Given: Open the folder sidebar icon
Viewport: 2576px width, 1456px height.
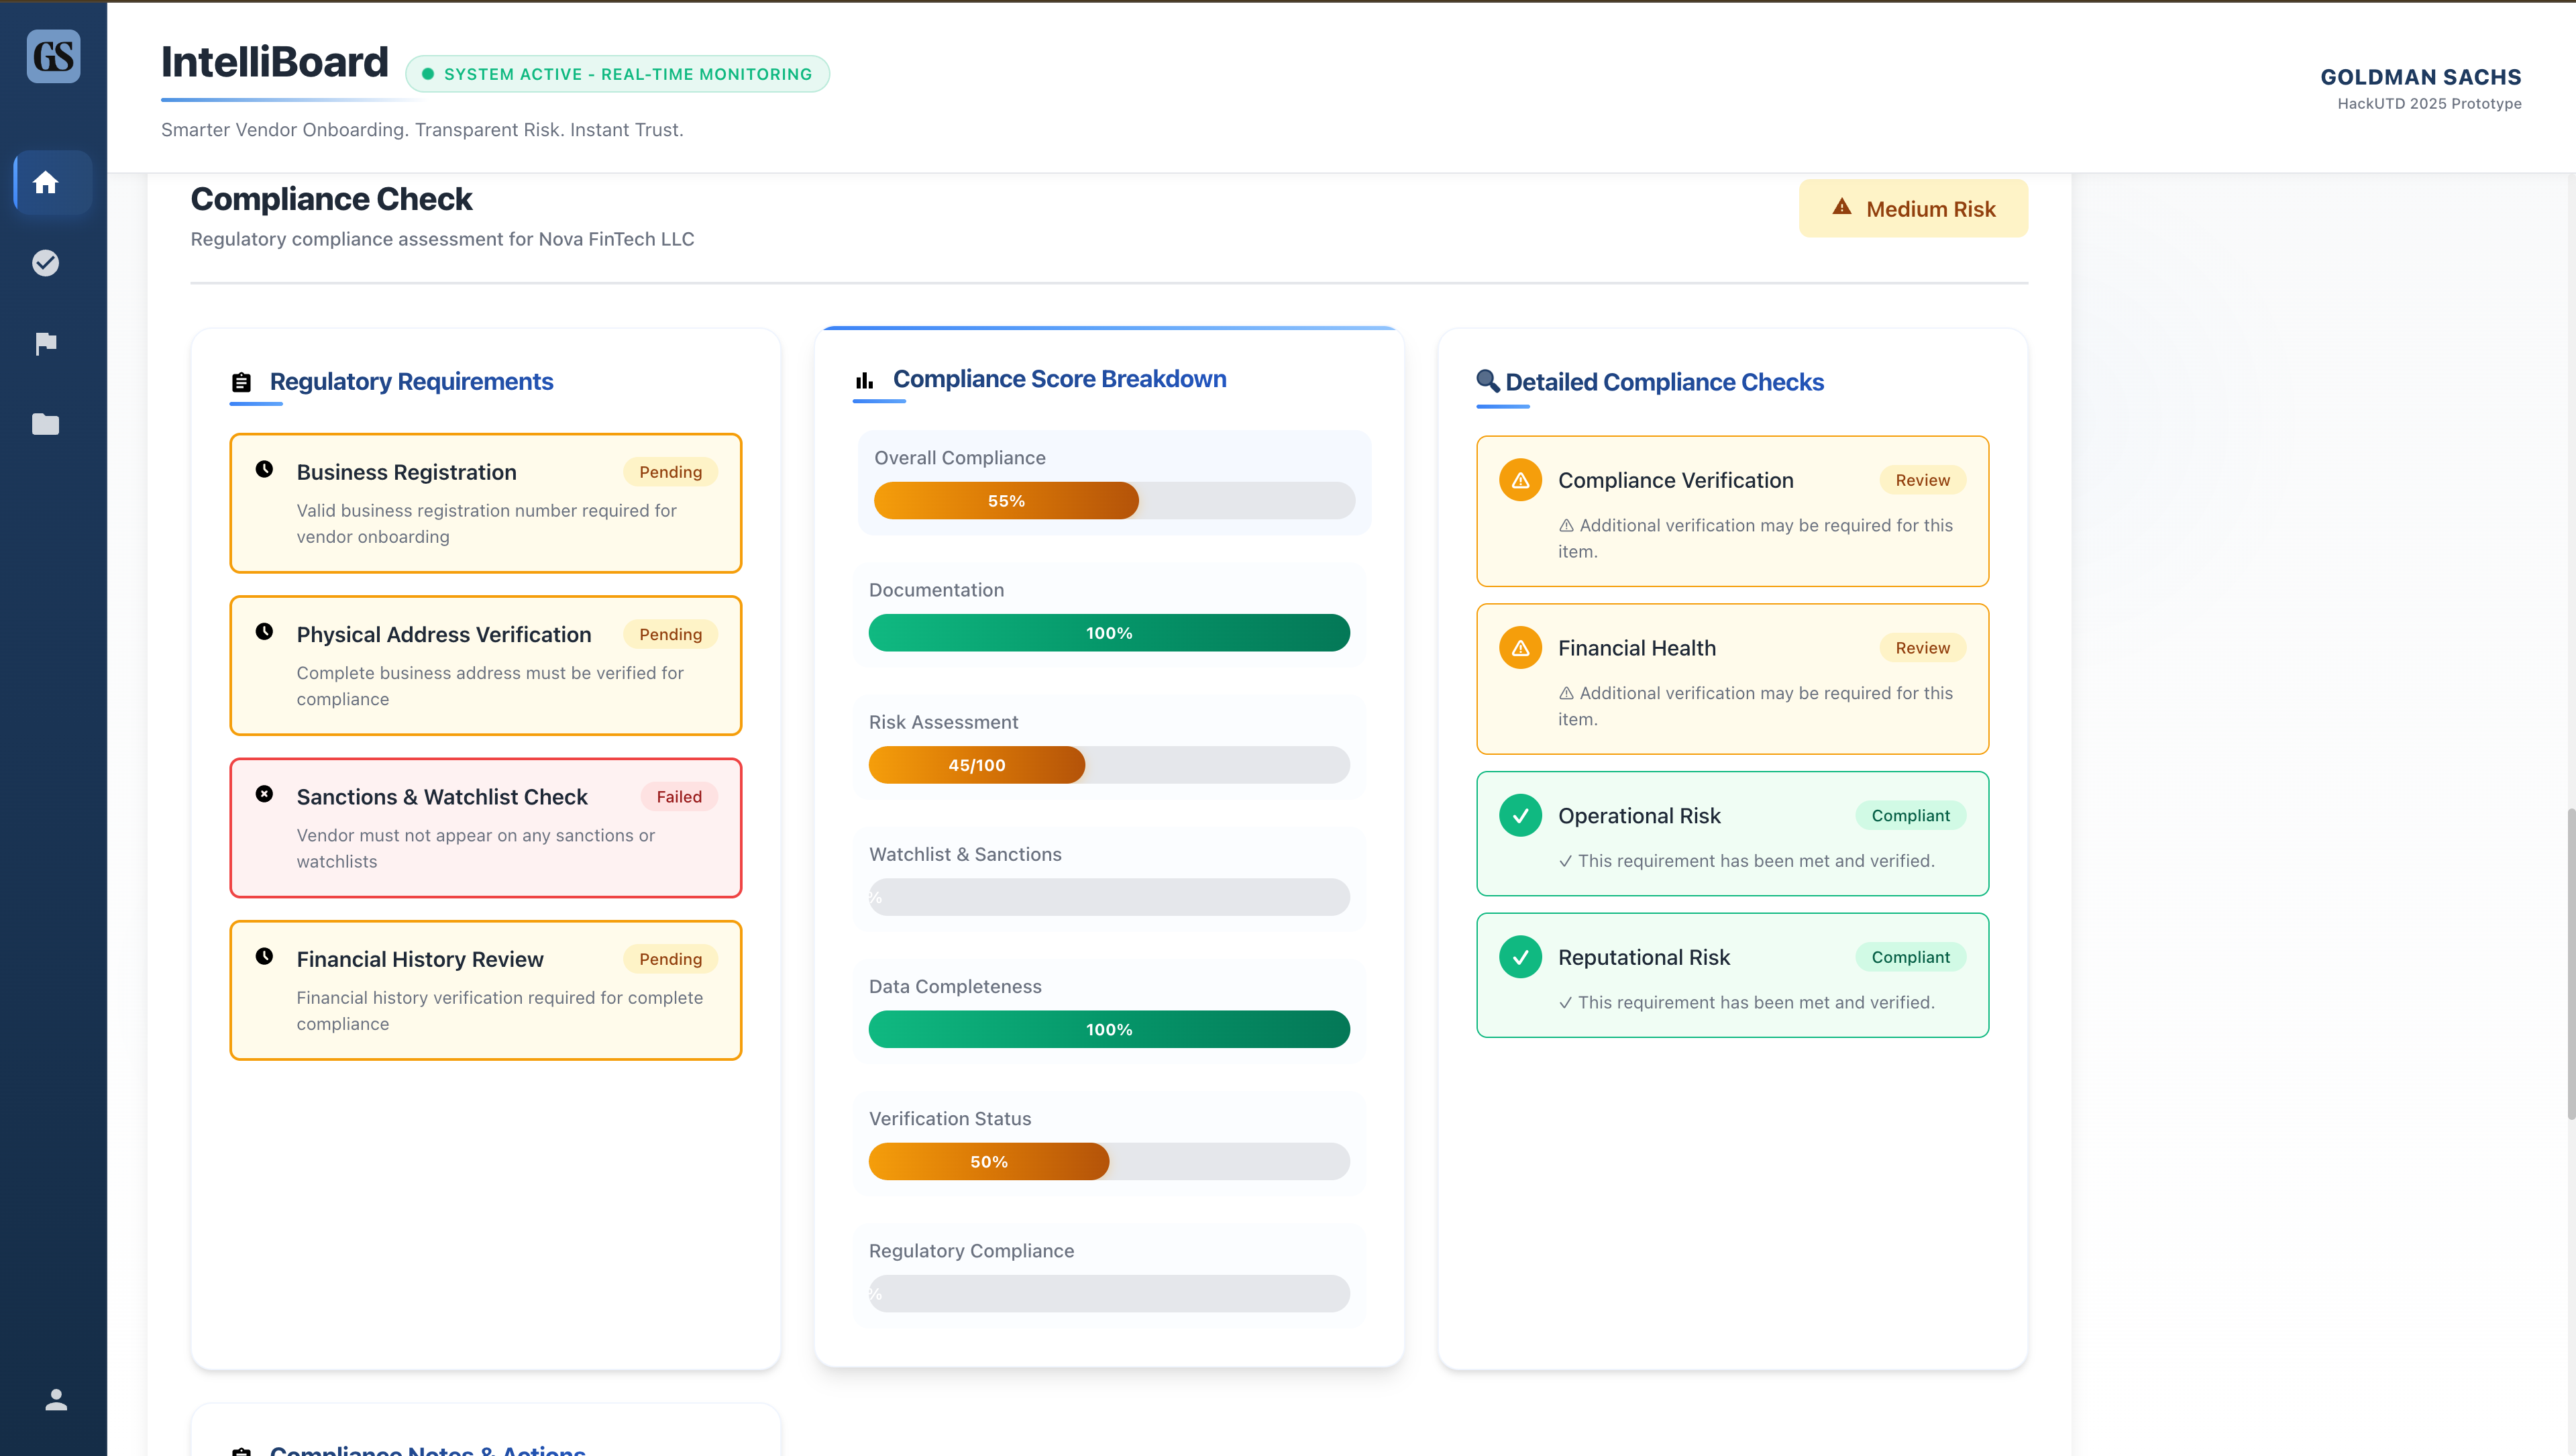Looking at the screenshot, I should pos(46,424).
